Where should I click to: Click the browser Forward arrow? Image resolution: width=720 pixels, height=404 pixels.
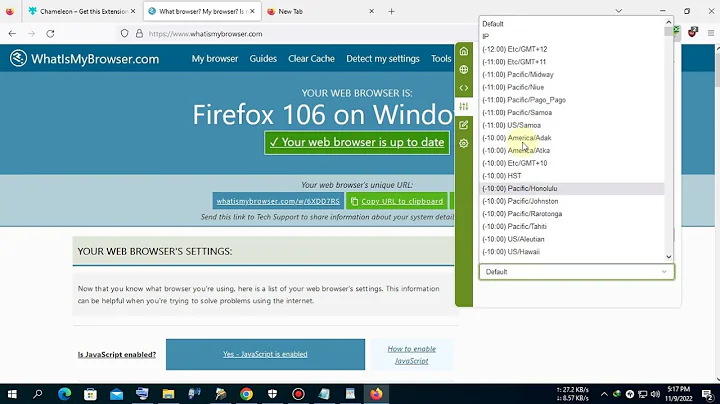[x=31, y=34]
